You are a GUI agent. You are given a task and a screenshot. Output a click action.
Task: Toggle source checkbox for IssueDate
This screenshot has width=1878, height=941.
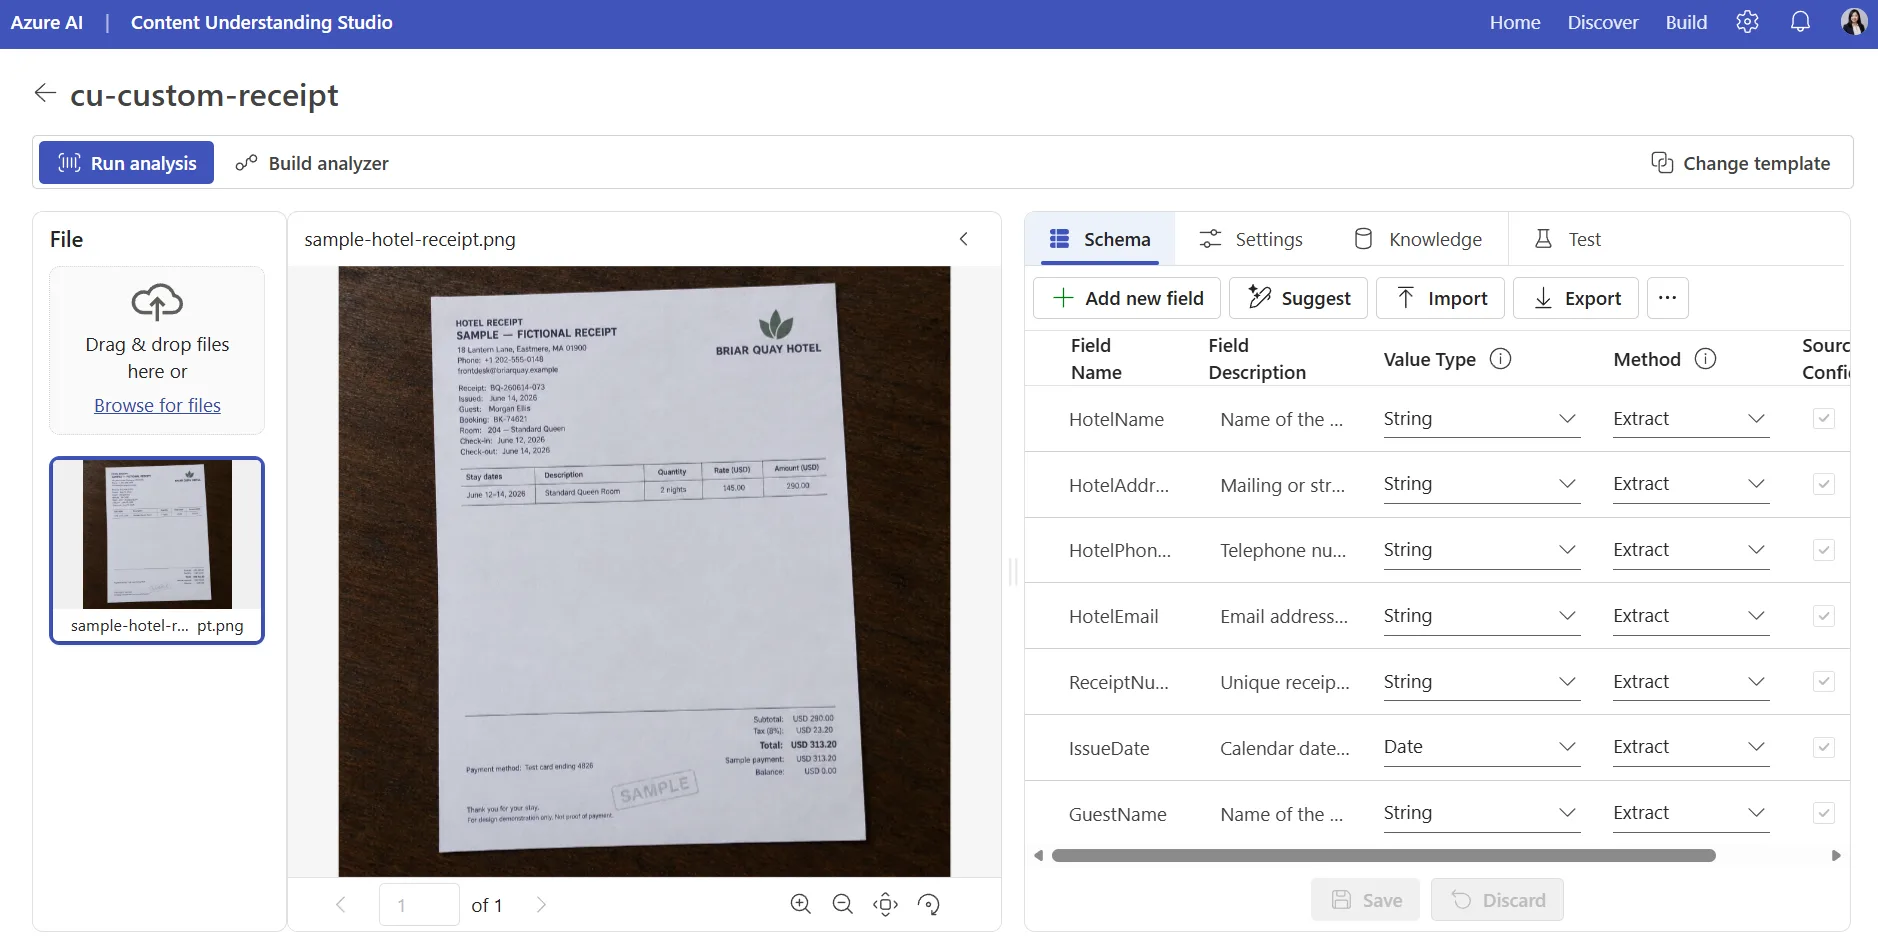(1824, 748)
